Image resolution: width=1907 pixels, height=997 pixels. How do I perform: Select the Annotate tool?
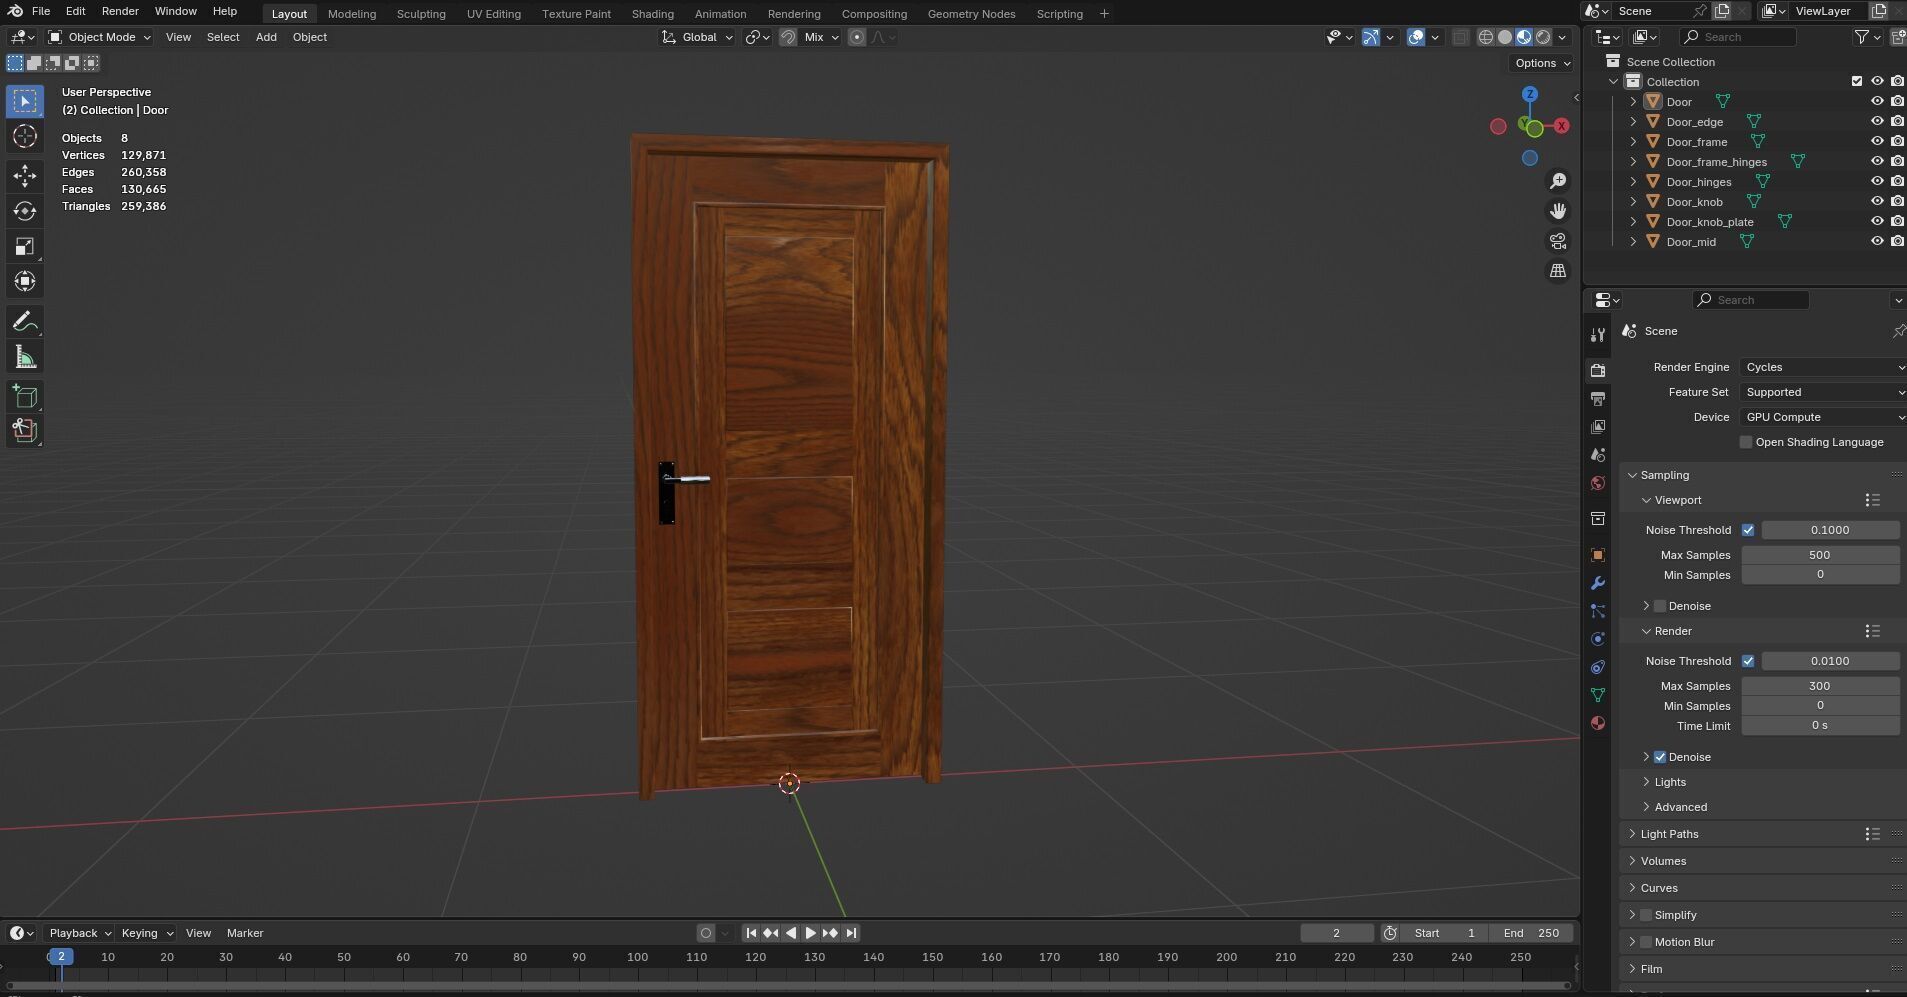point(25,322)
